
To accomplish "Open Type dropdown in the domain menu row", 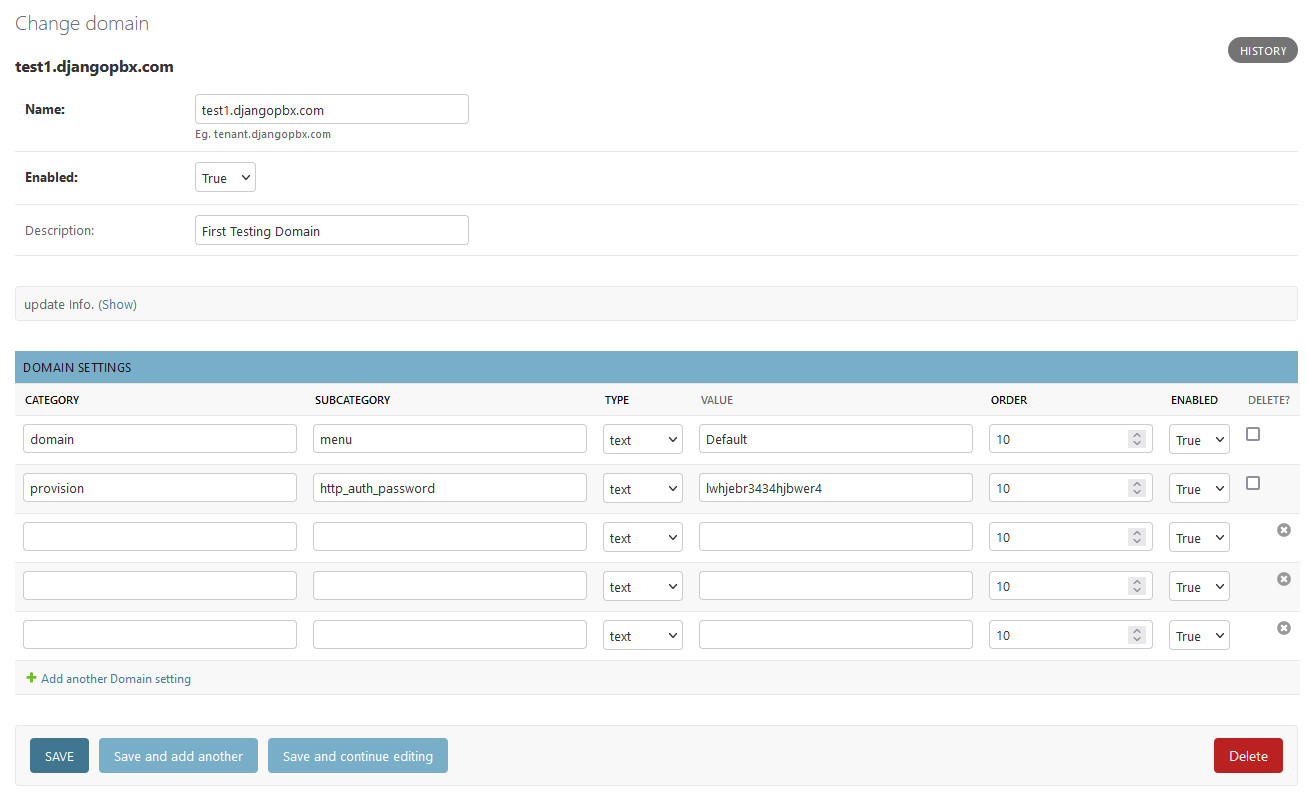I will point(642,439).
